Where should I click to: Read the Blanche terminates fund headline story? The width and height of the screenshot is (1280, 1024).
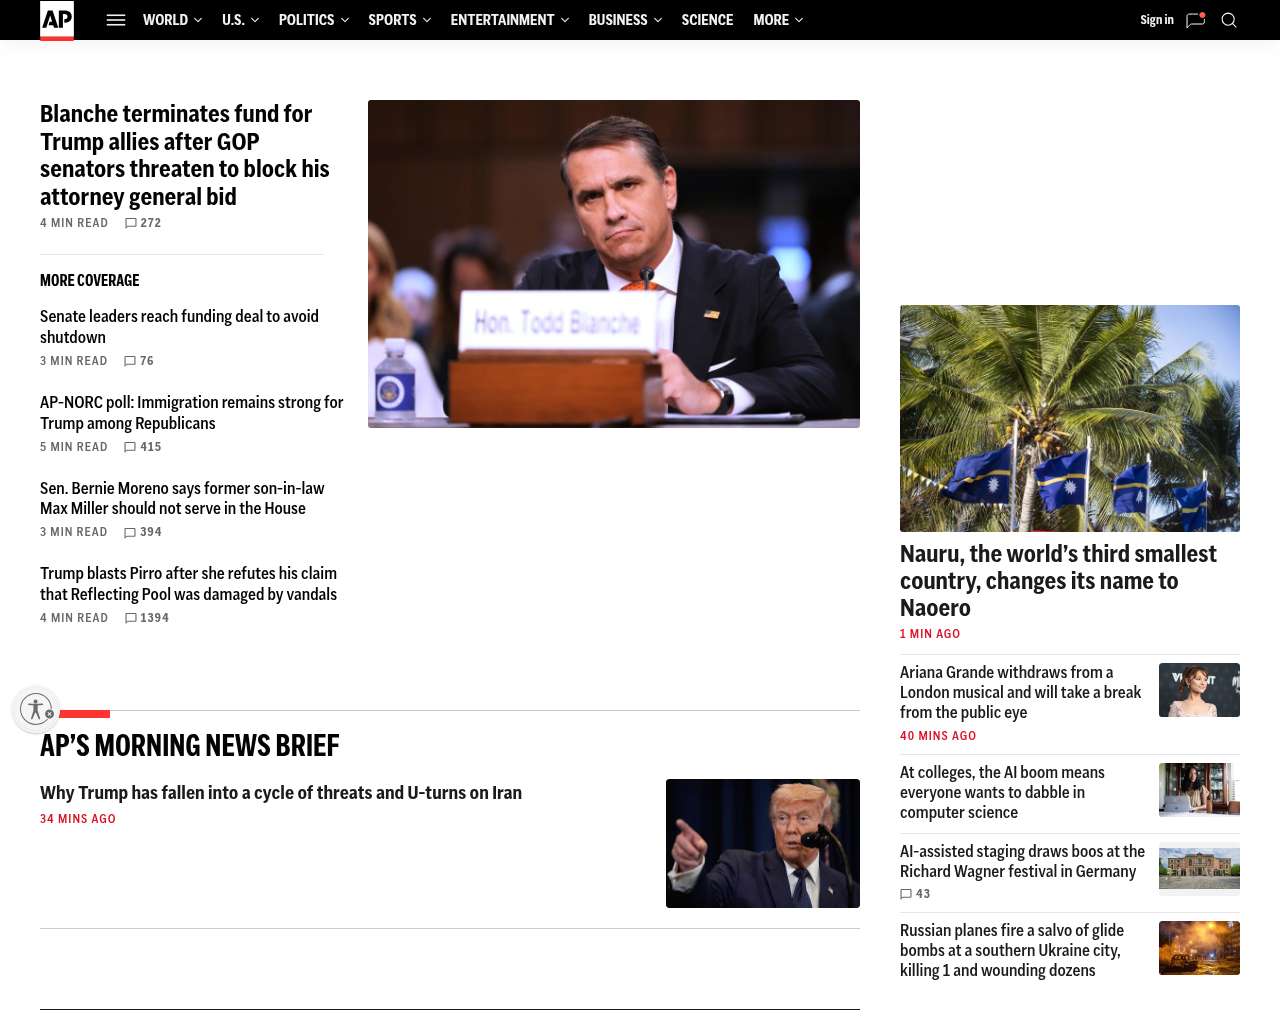[x=185, y=155]
